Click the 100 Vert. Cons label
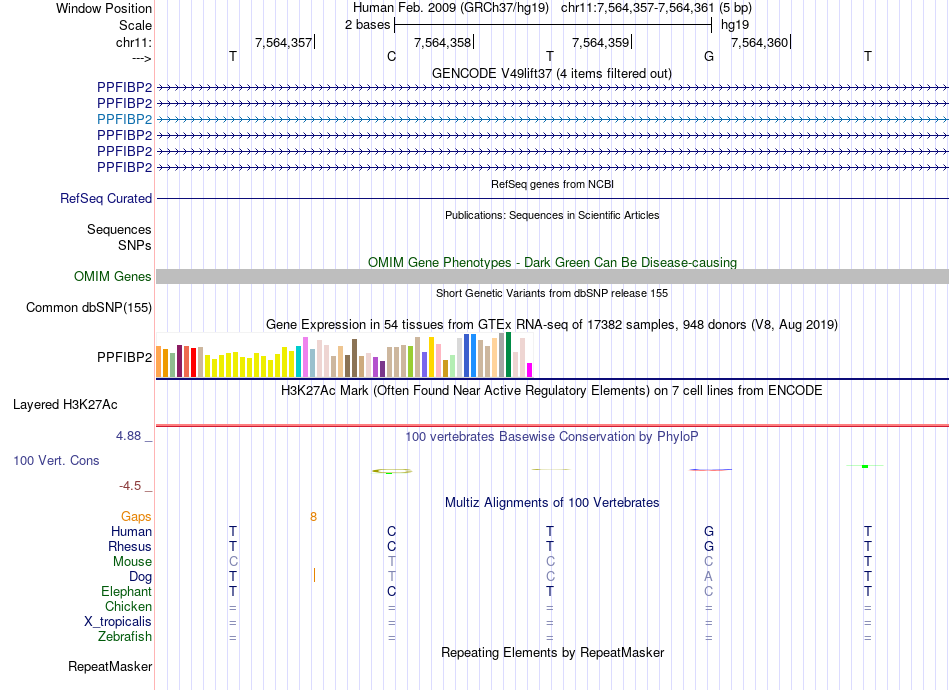950x690 pixels. click(x=56, y=460)
